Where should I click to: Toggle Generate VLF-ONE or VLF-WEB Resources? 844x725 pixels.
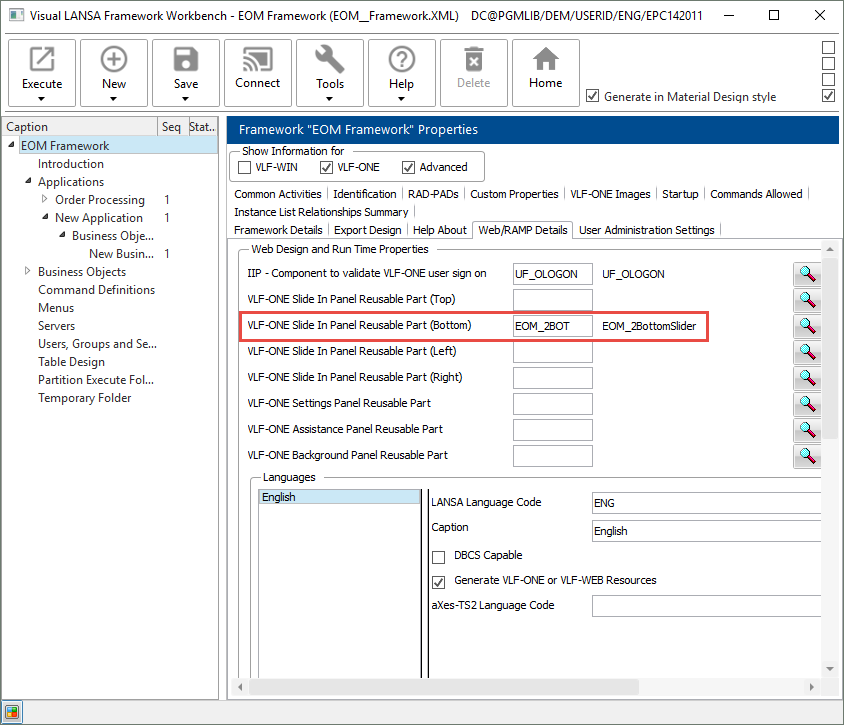pos(439,582)
